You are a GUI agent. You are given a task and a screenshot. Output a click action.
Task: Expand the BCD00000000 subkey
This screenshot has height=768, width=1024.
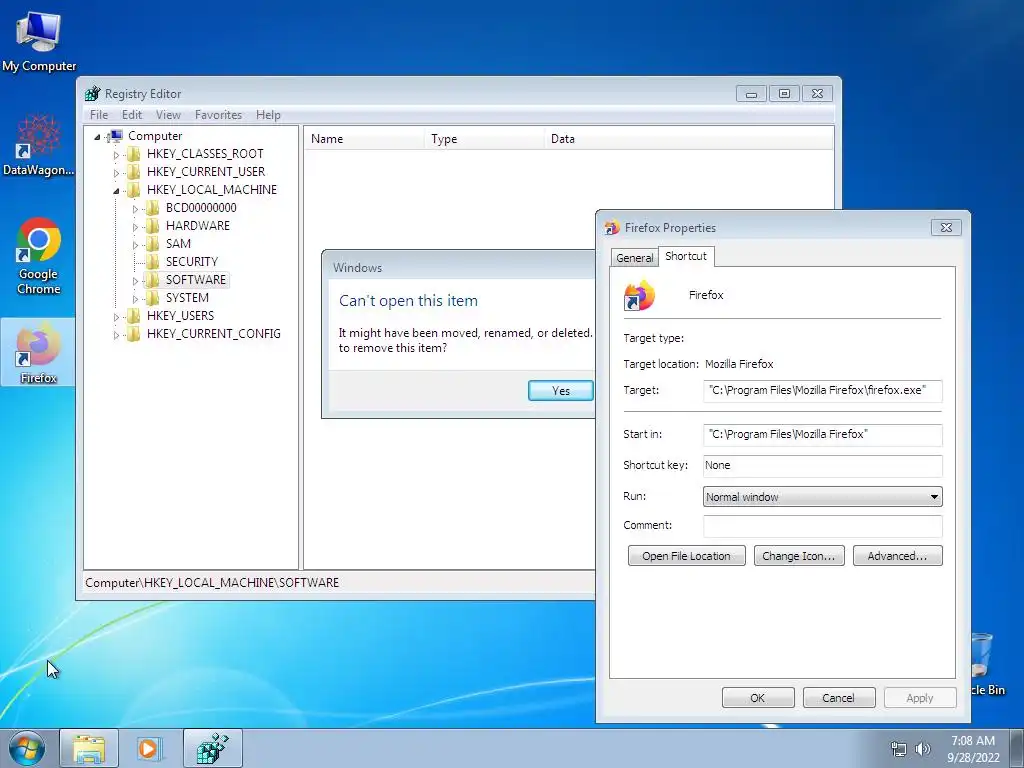135,209
